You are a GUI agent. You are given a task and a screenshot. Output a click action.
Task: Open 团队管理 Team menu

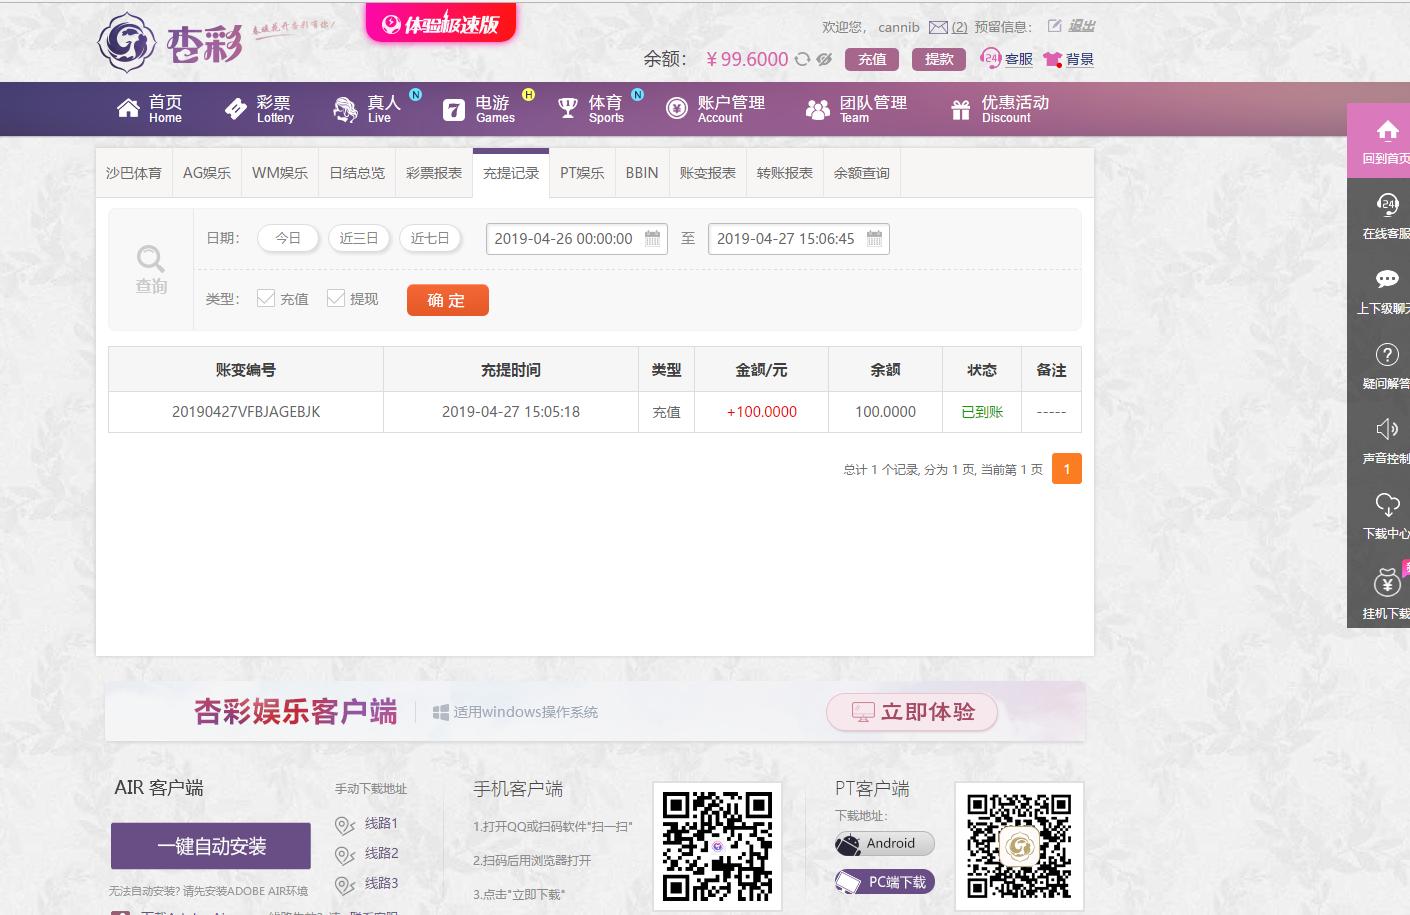857,109
